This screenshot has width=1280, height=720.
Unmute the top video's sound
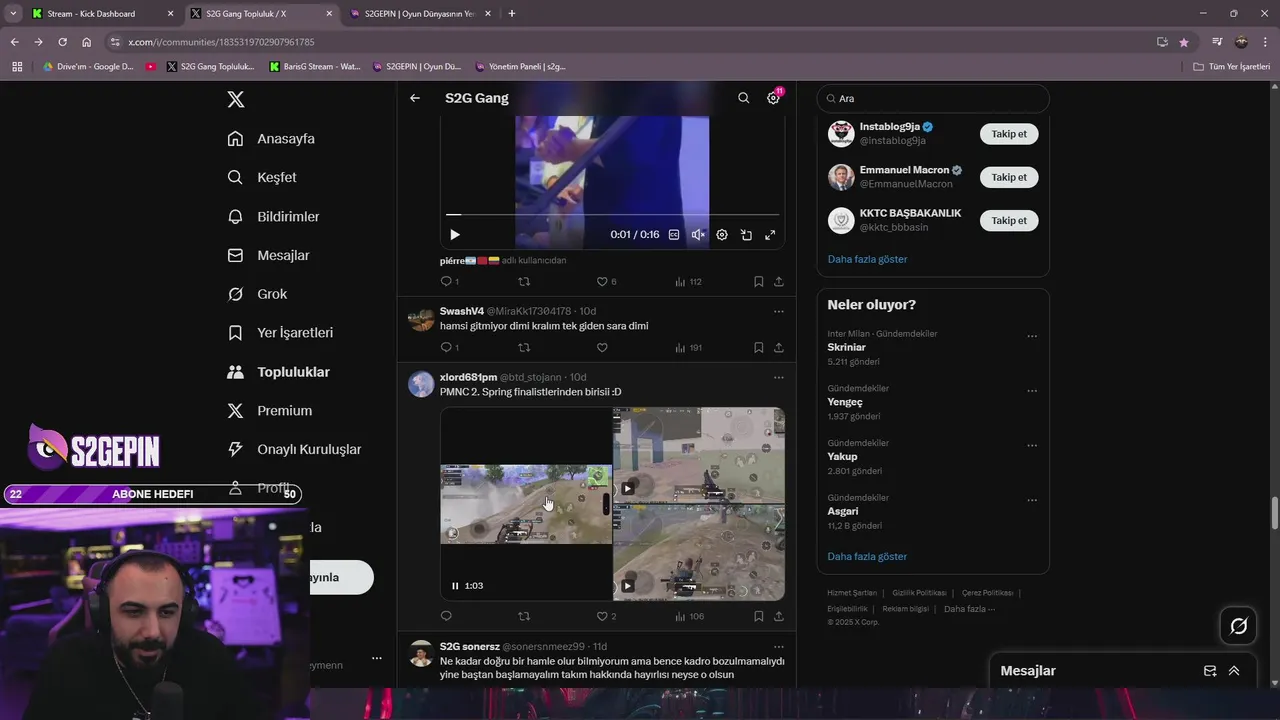(698, 235)
